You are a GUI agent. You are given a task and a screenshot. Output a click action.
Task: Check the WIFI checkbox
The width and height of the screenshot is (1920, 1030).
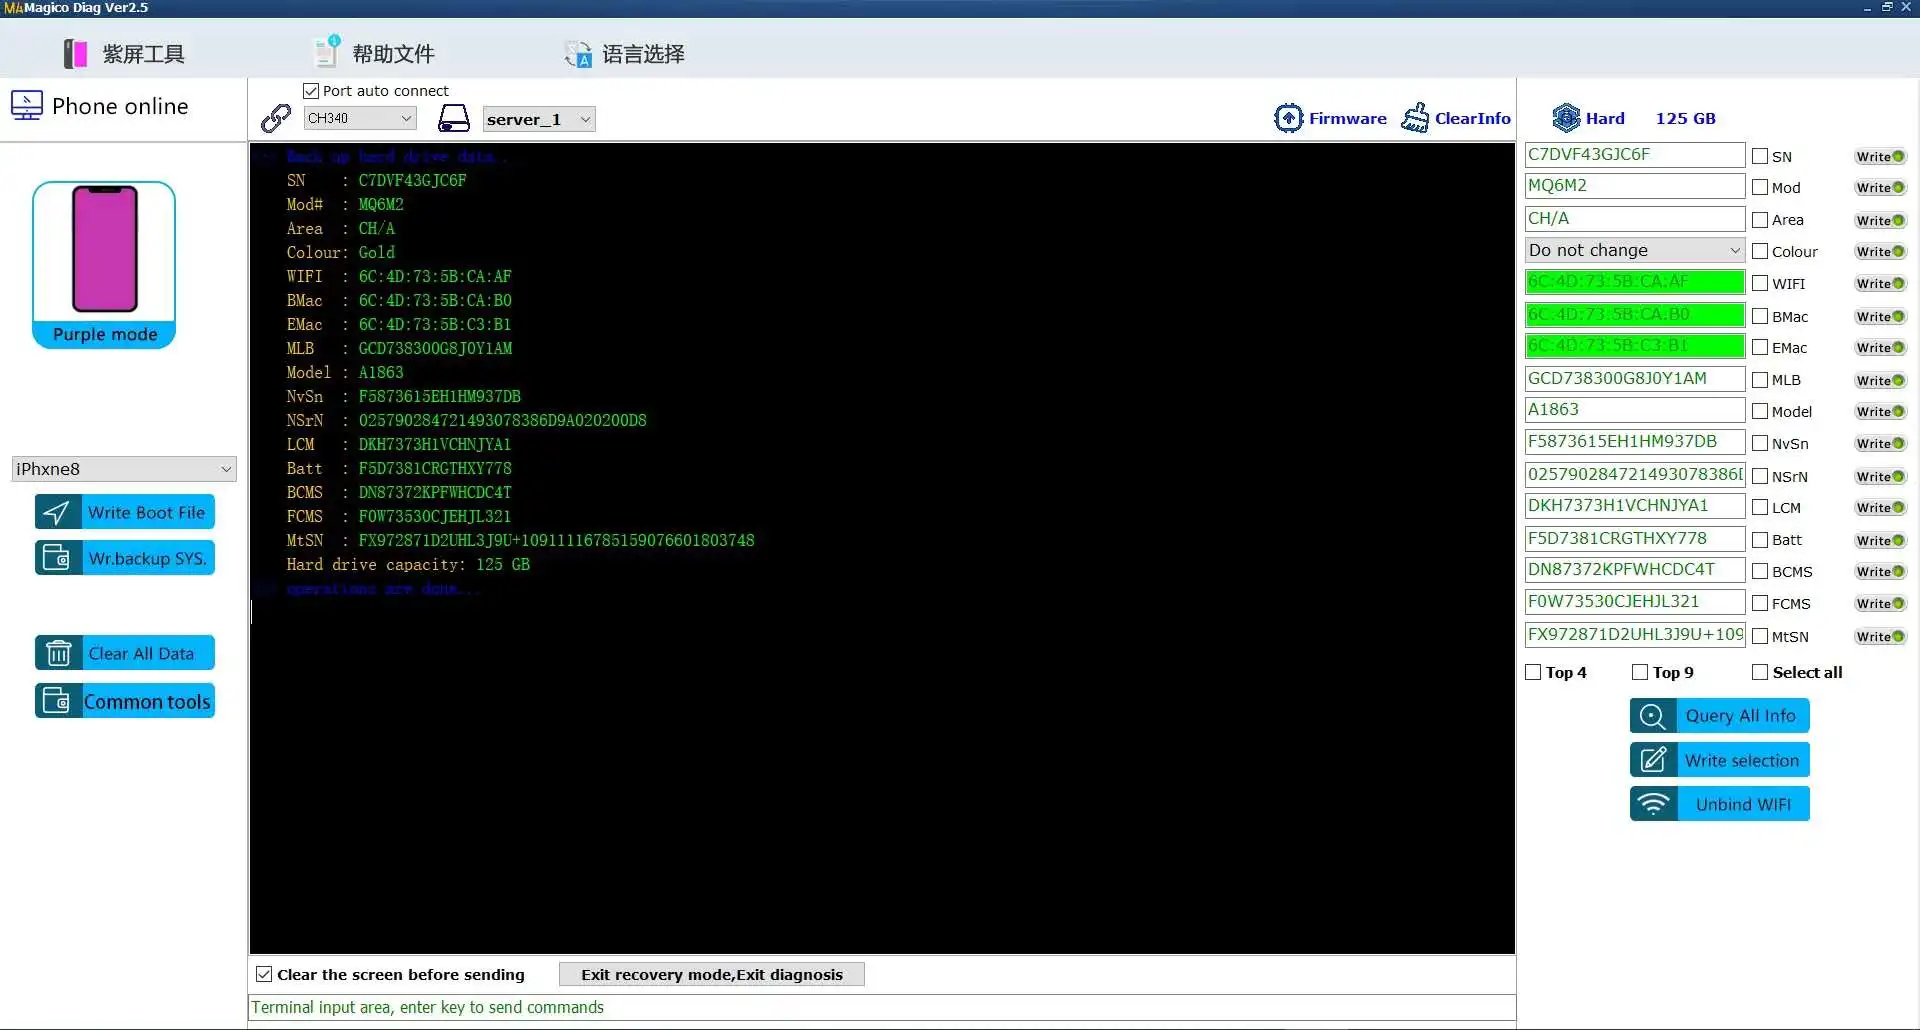1760,283
